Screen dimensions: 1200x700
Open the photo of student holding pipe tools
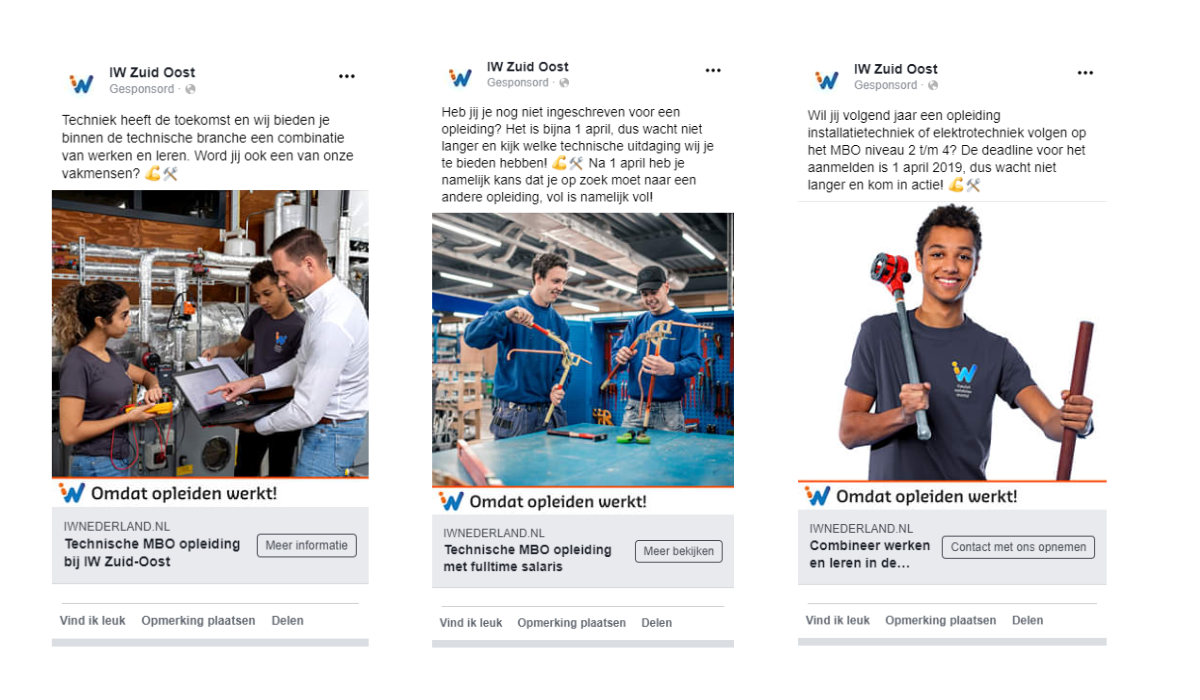coord(952,341)
